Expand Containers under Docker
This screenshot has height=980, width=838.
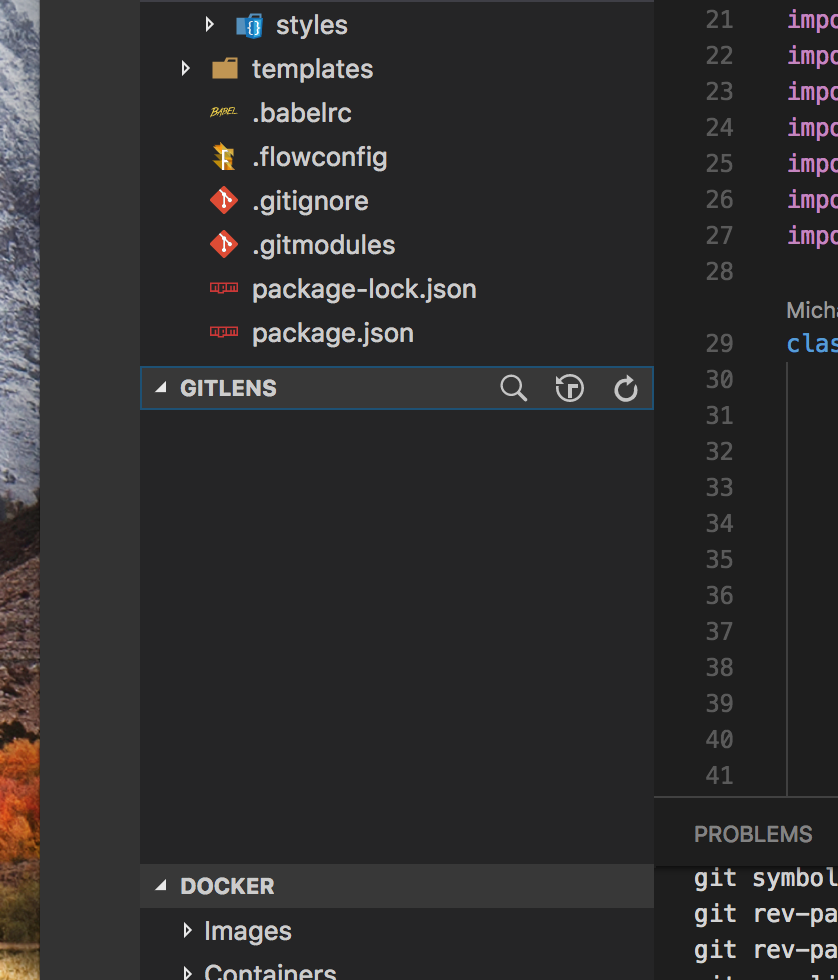tap(185, 970)
